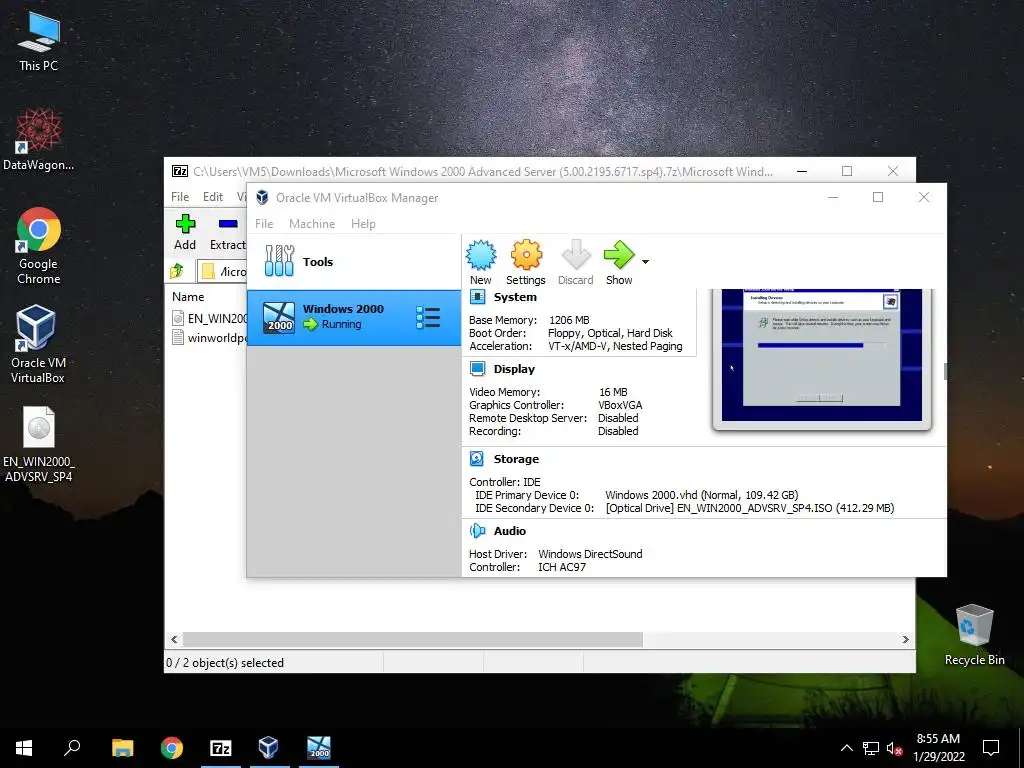The height and width of the screenshot is (768, 1024).
Task: Select DataWagon desktop shortcut
Action: coord(38,139)
